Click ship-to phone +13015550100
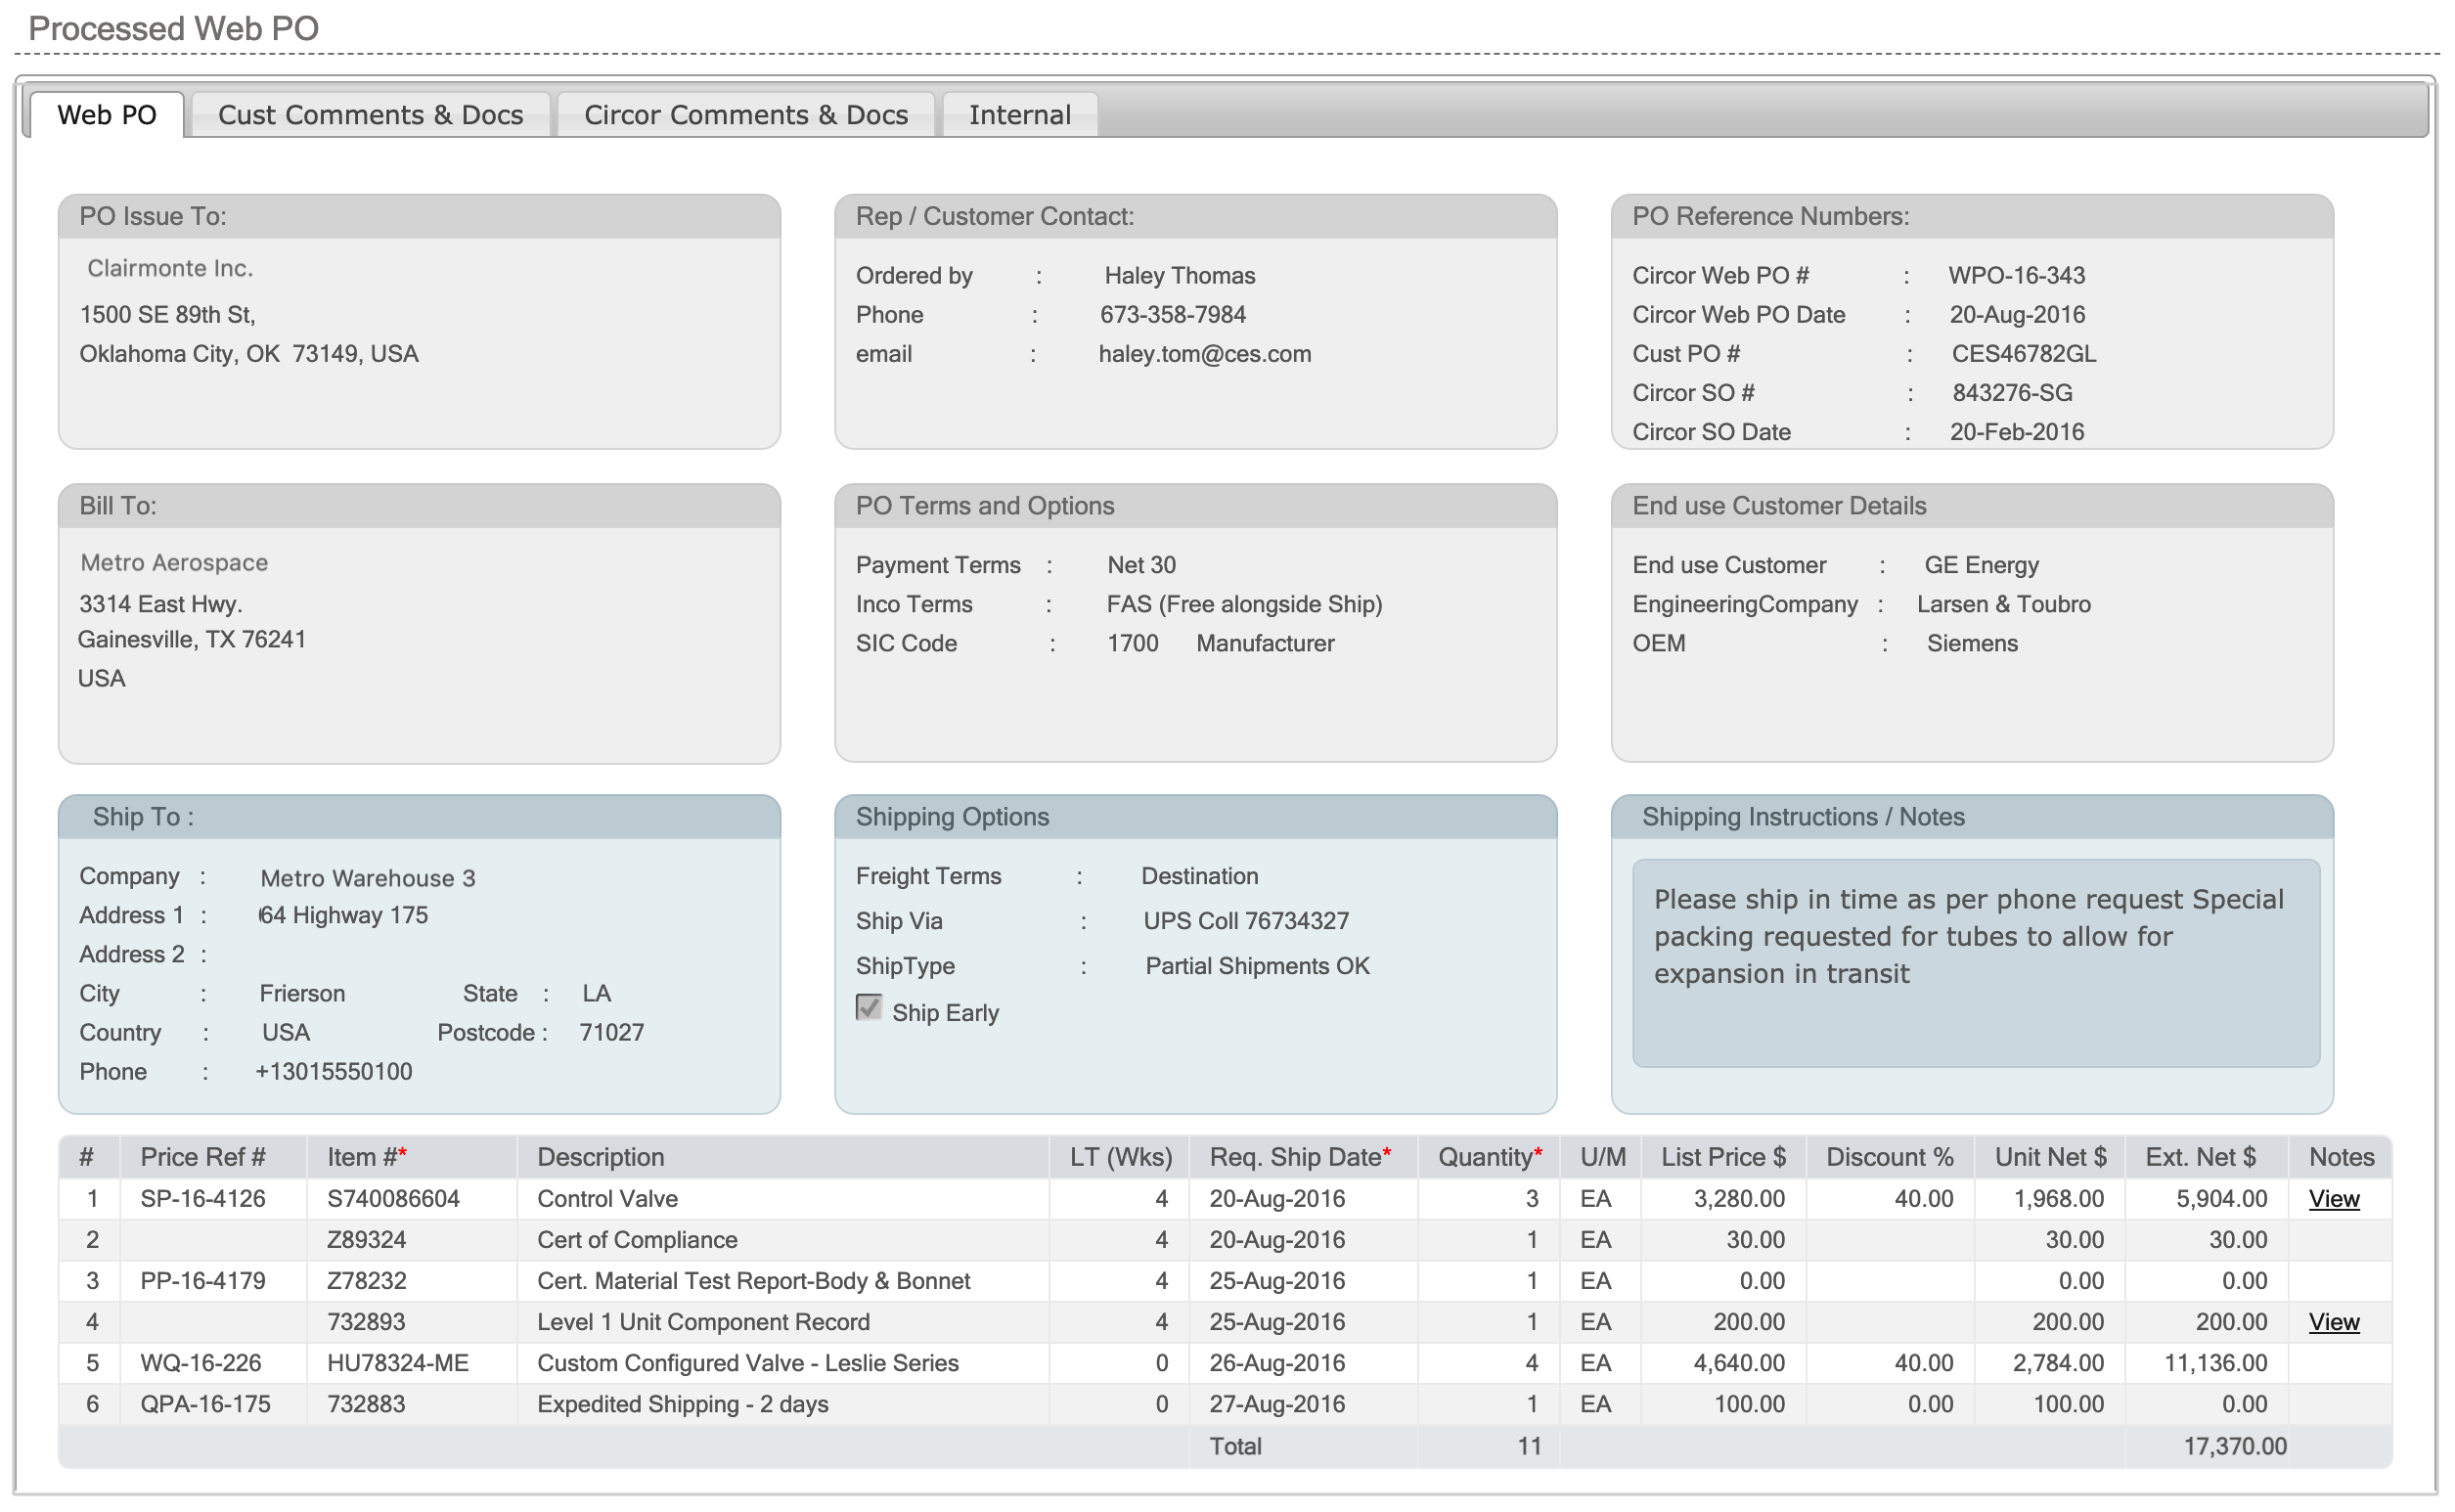This screenshot has height=1512, width=2455. 334,1072
